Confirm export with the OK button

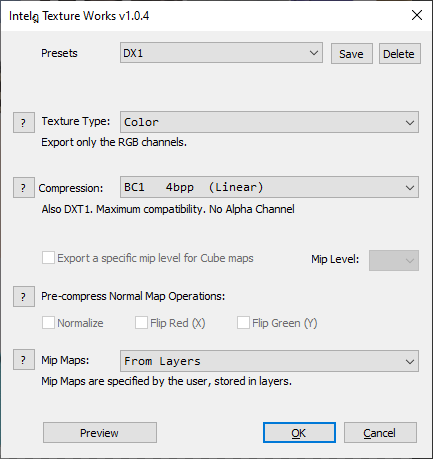tap(299, 433)
